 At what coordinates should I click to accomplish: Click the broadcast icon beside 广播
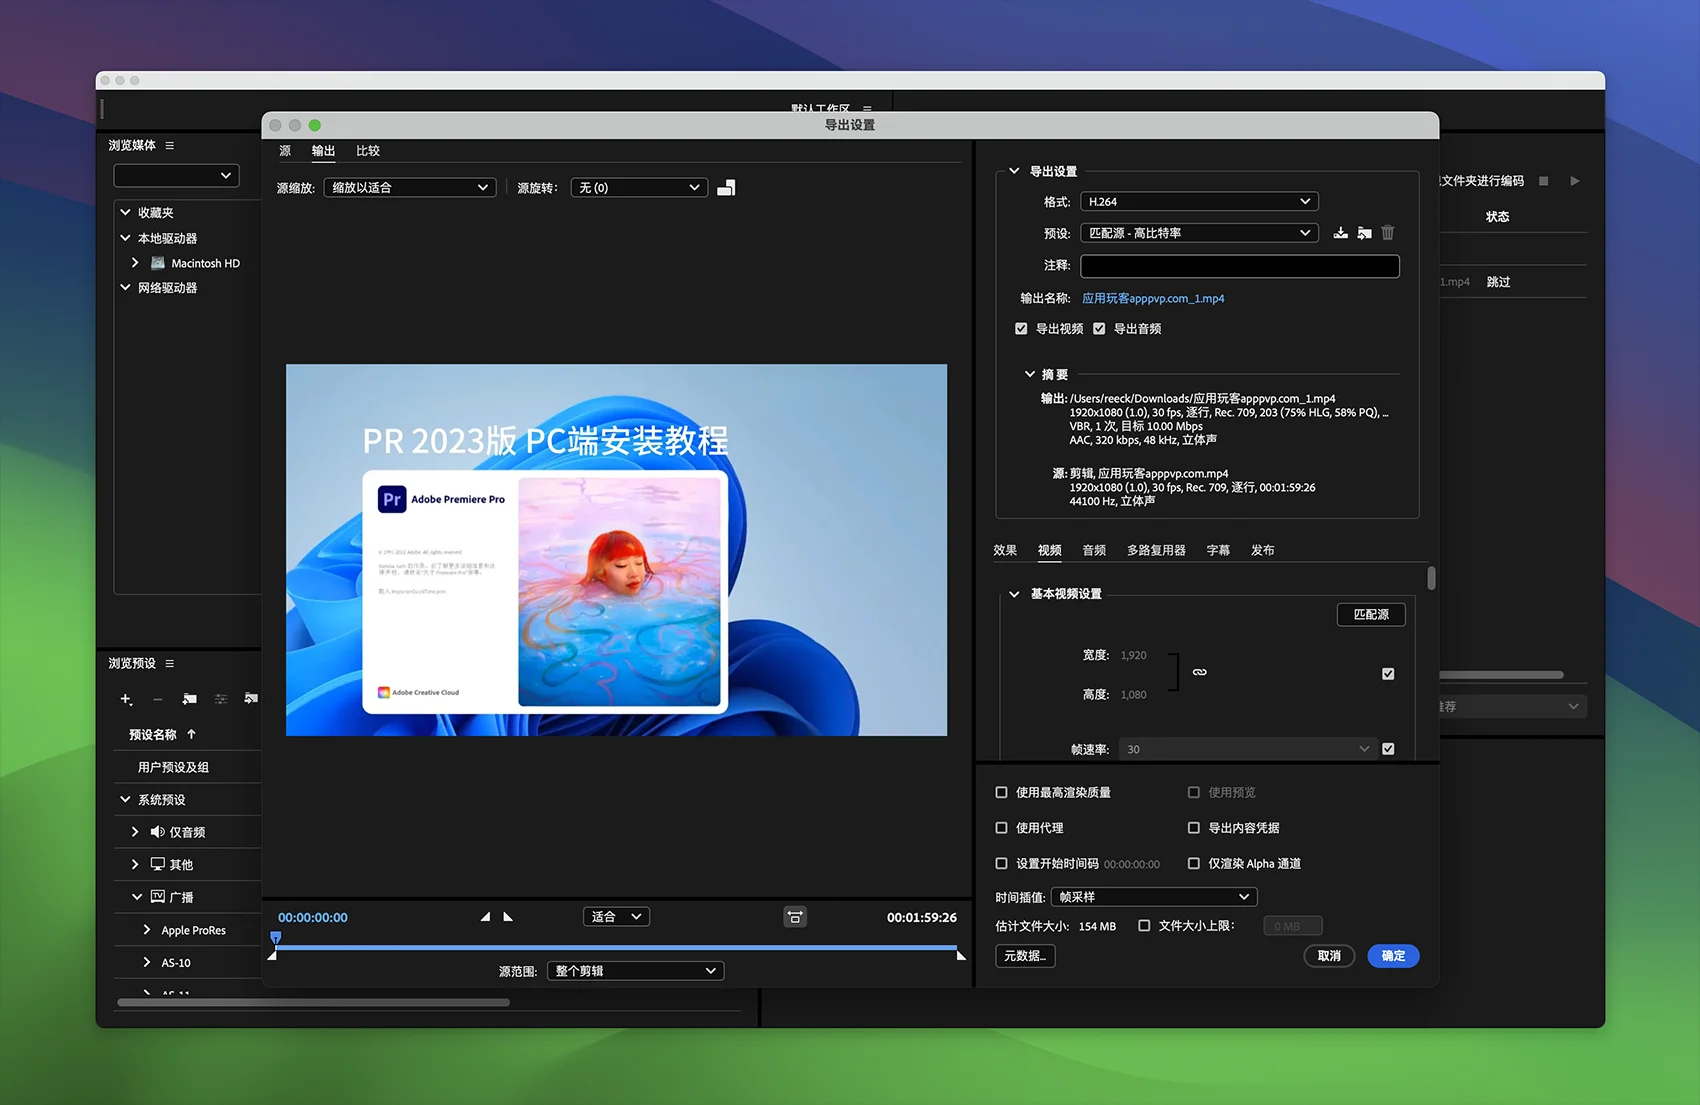coord(157,897)
